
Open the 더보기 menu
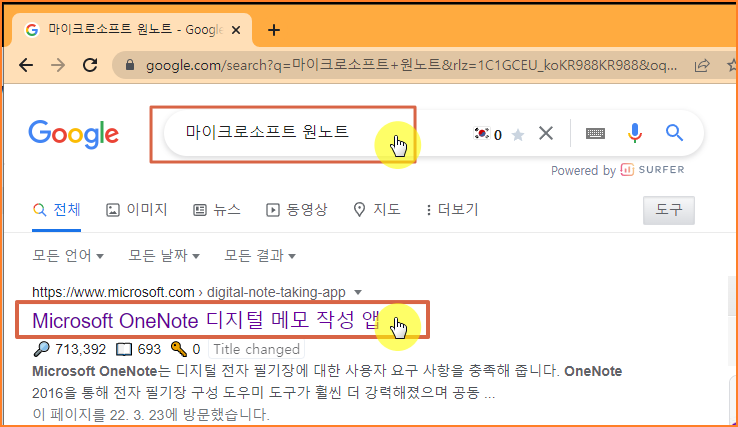click(x=452, y=209)
